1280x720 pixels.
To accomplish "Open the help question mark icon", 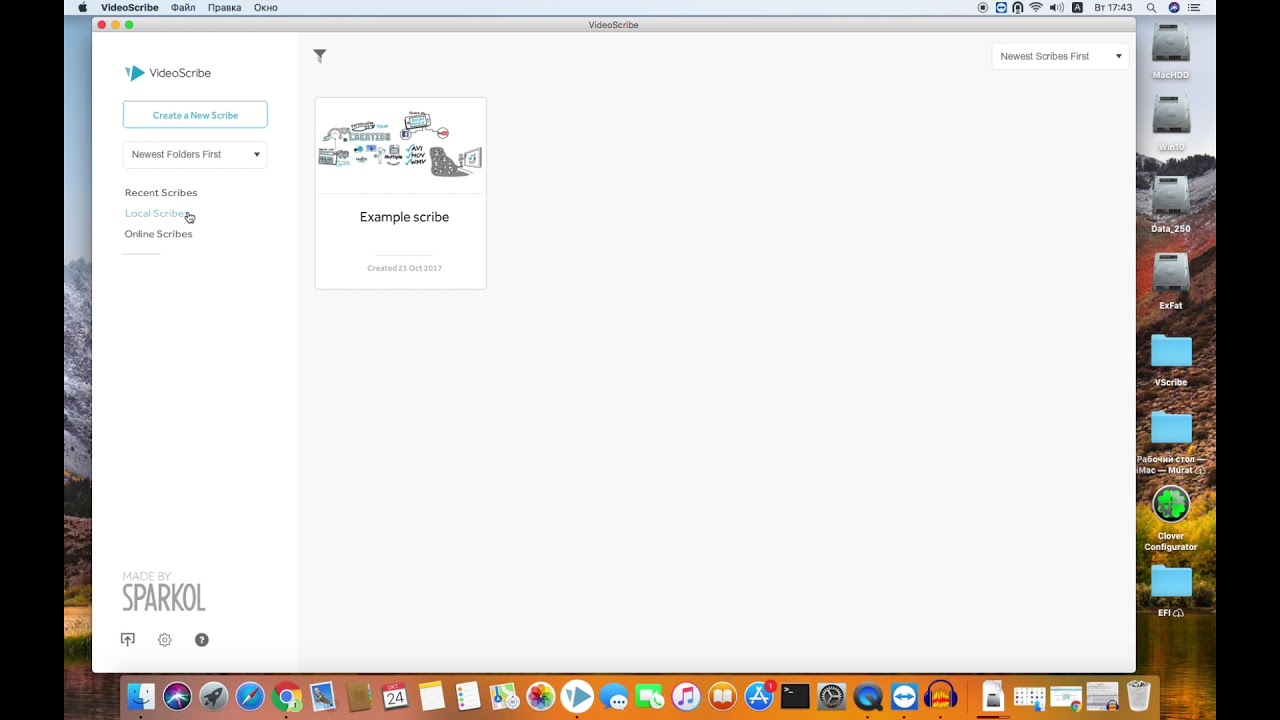I will [x=202, y=640].
